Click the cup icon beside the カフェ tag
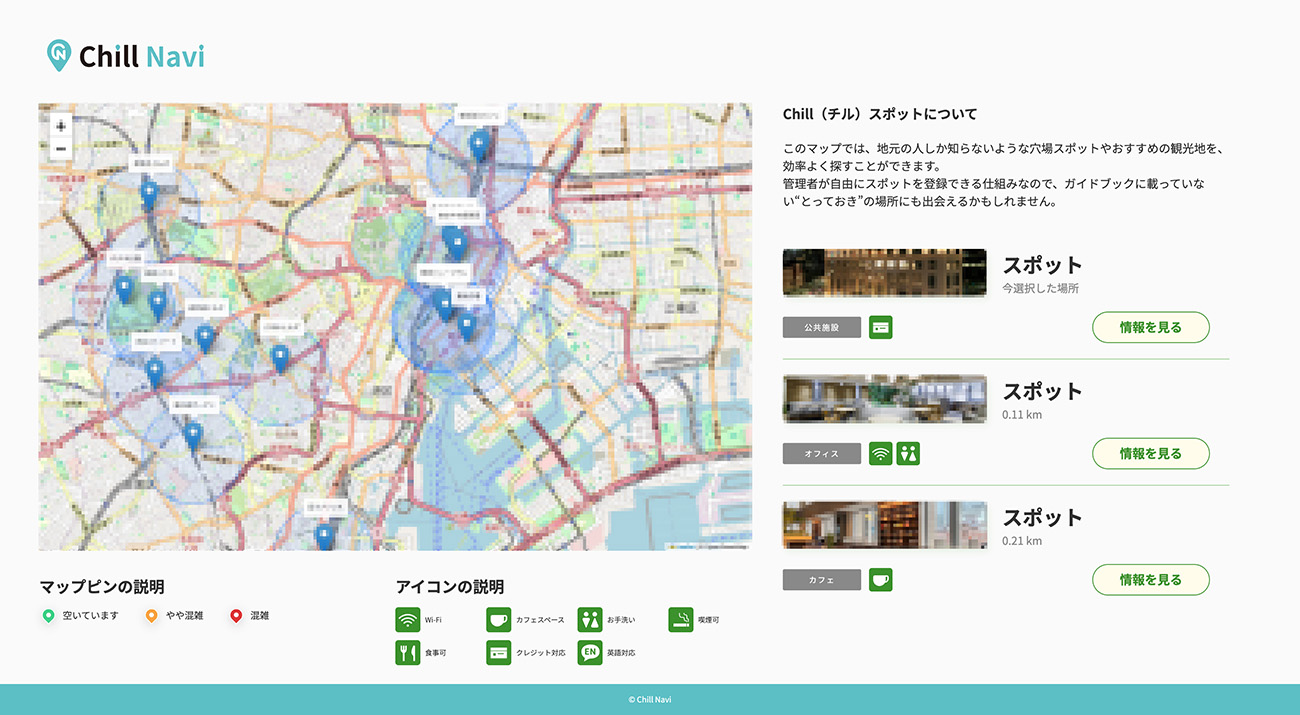This screenshot has height=715, width=1300. [880, 580]
